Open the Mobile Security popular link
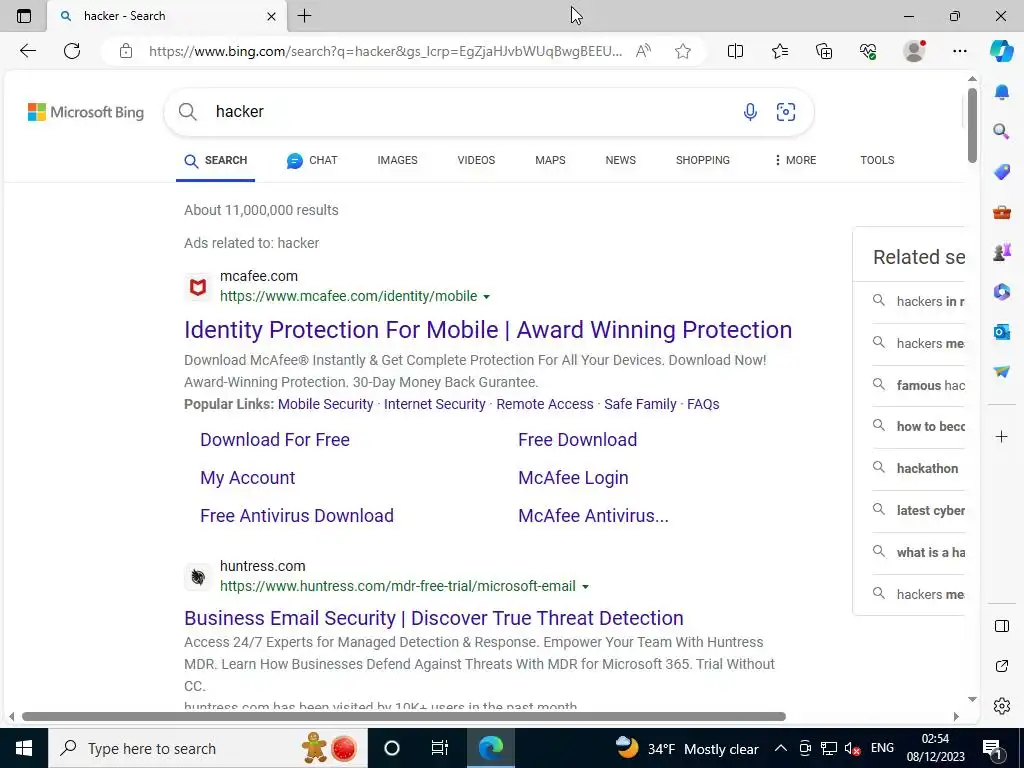This screenshot has width=1024, height=768. point(325,404)
